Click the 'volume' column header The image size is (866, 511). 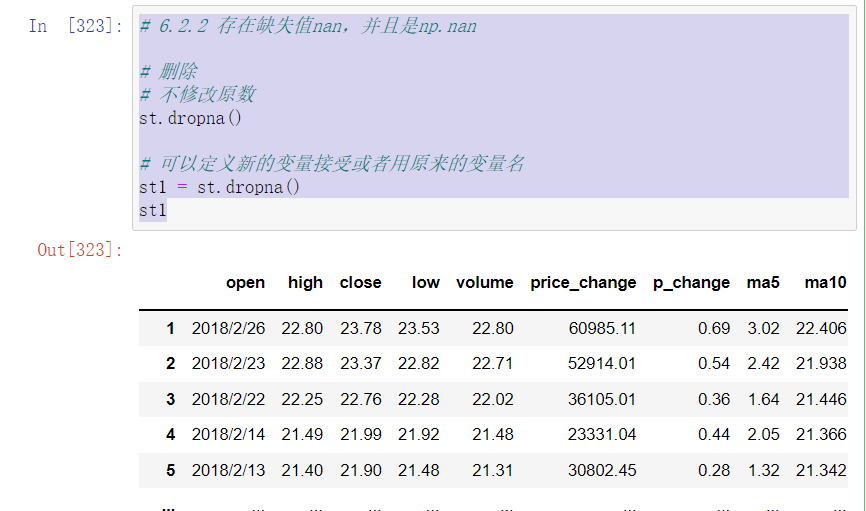(485, 282)
